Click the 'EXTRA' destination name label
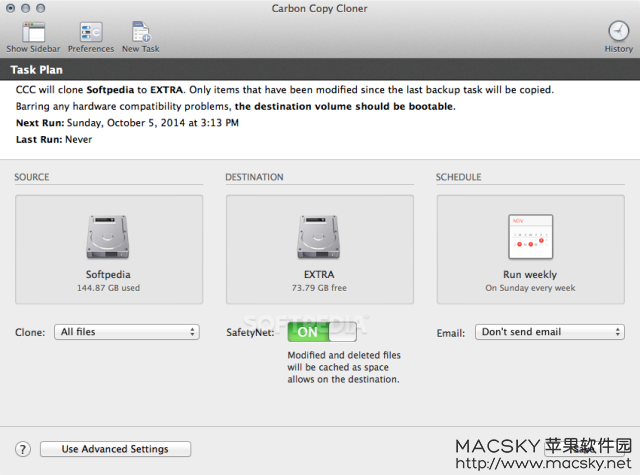This screenshot has width=640, height=475. coord(319,274)
